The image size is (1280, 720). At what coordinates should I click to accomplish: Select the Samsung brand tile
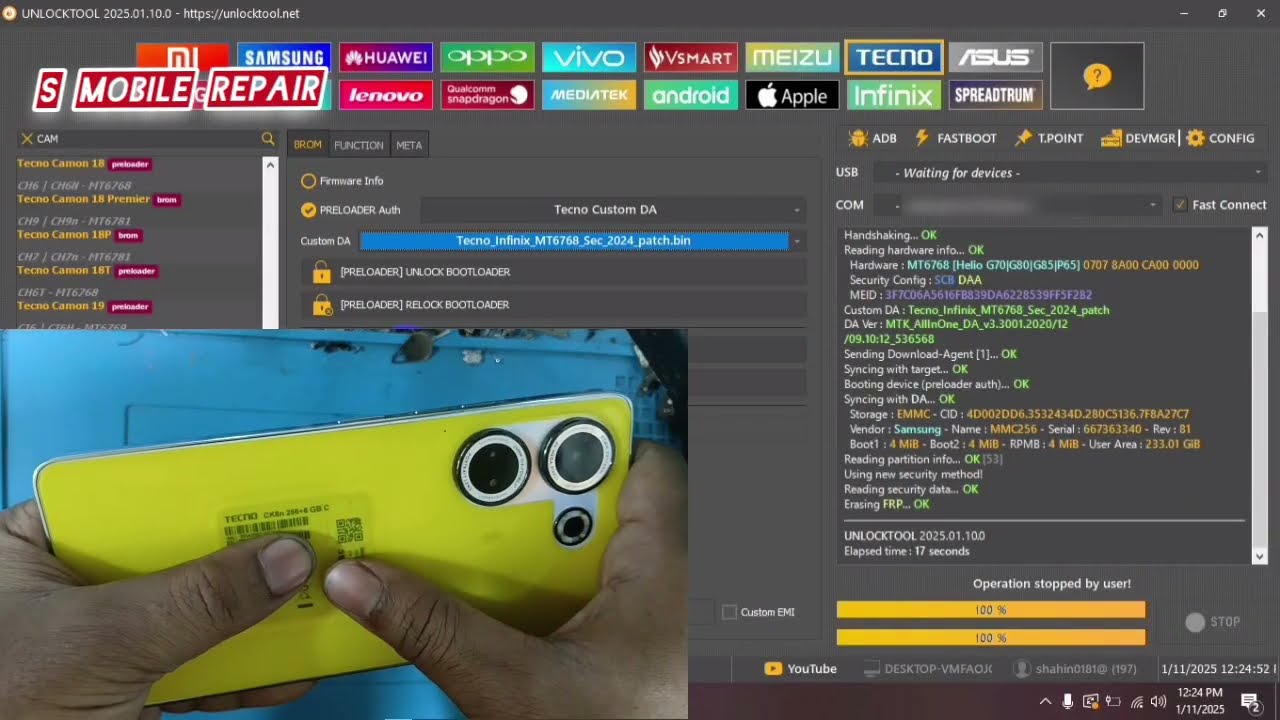284,57
